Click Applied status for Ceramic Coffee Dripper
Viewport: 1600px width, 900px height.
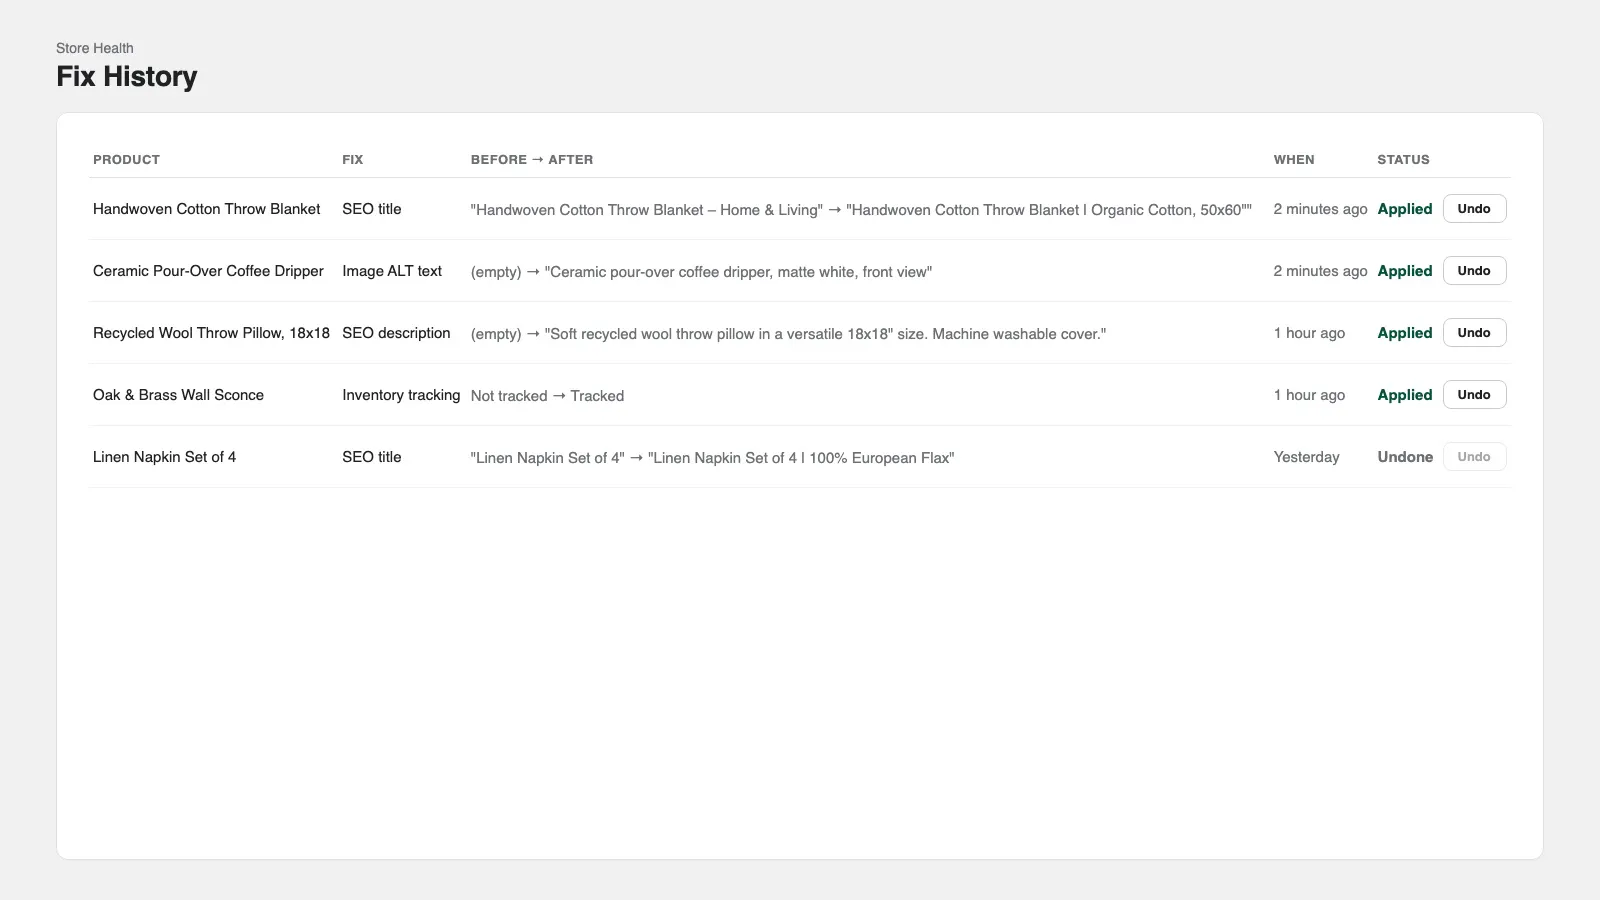(x=1405, y=271)
